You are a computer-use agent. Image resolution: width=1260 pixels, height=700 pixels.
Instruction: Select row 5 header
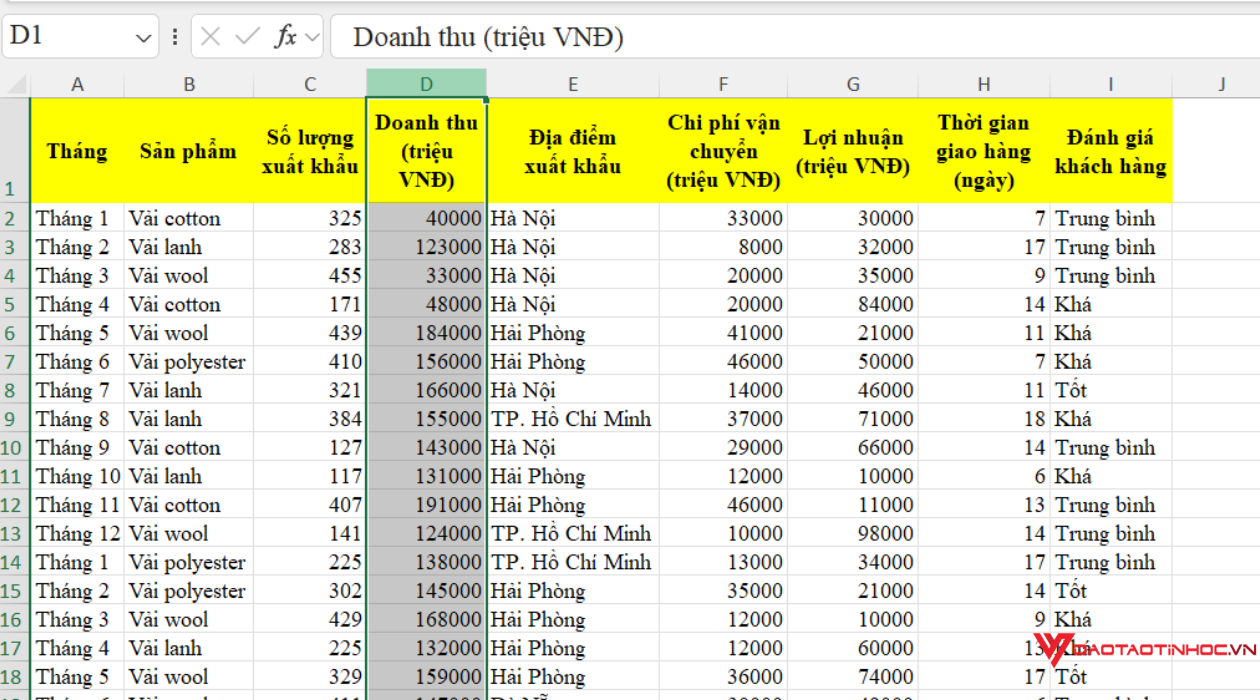[15, 304]
